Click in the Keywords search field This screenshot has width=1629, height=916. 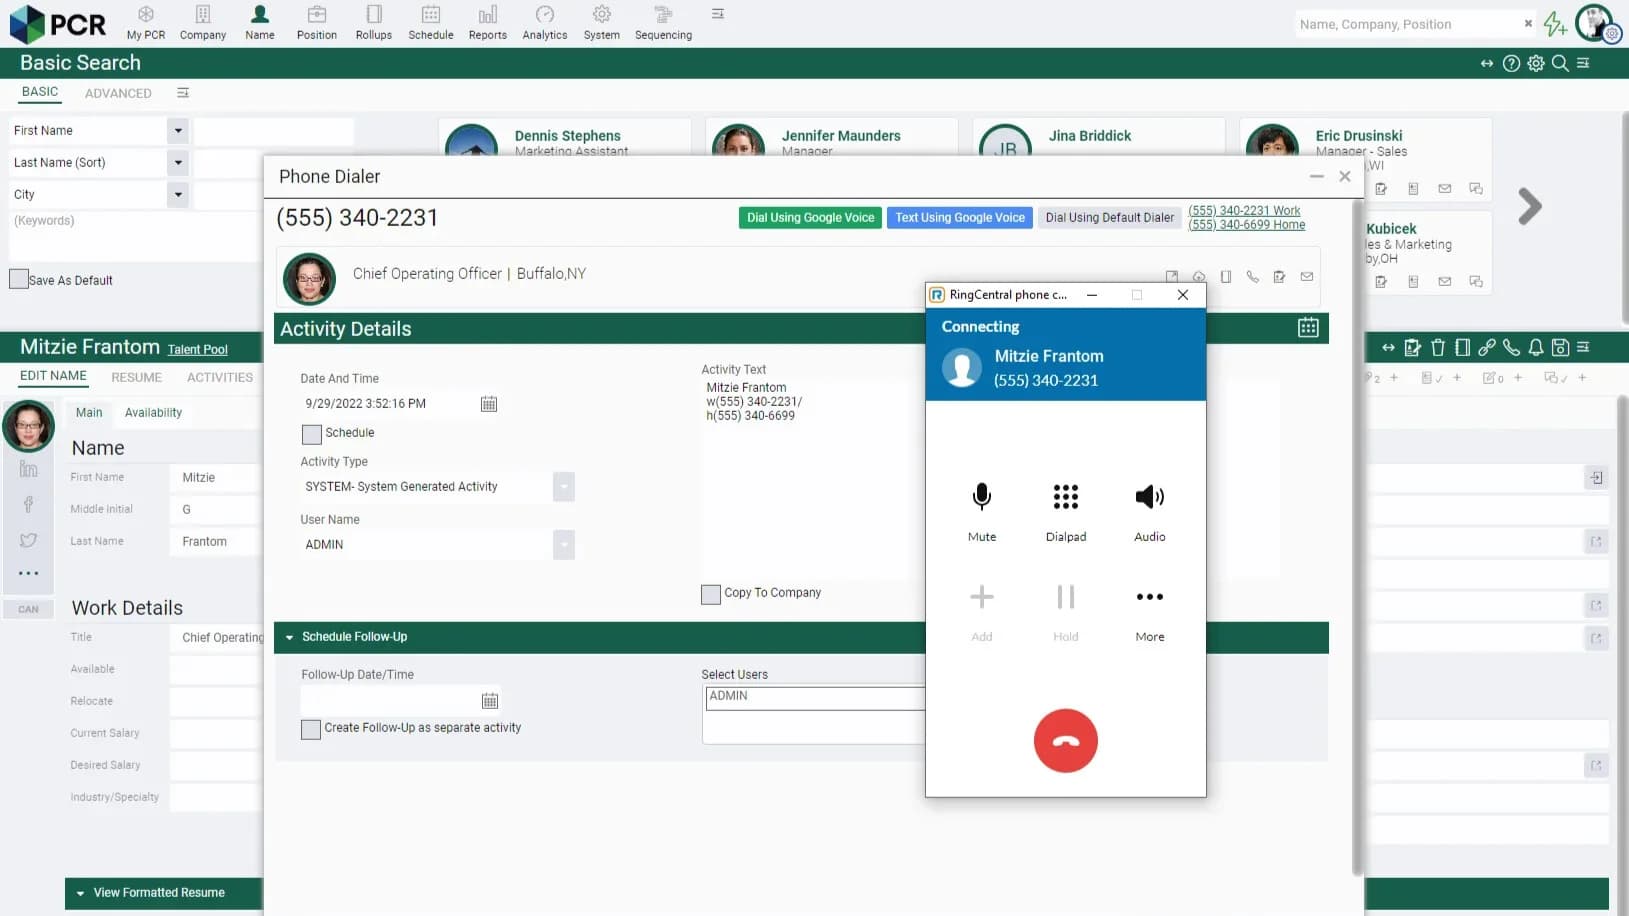134,238
